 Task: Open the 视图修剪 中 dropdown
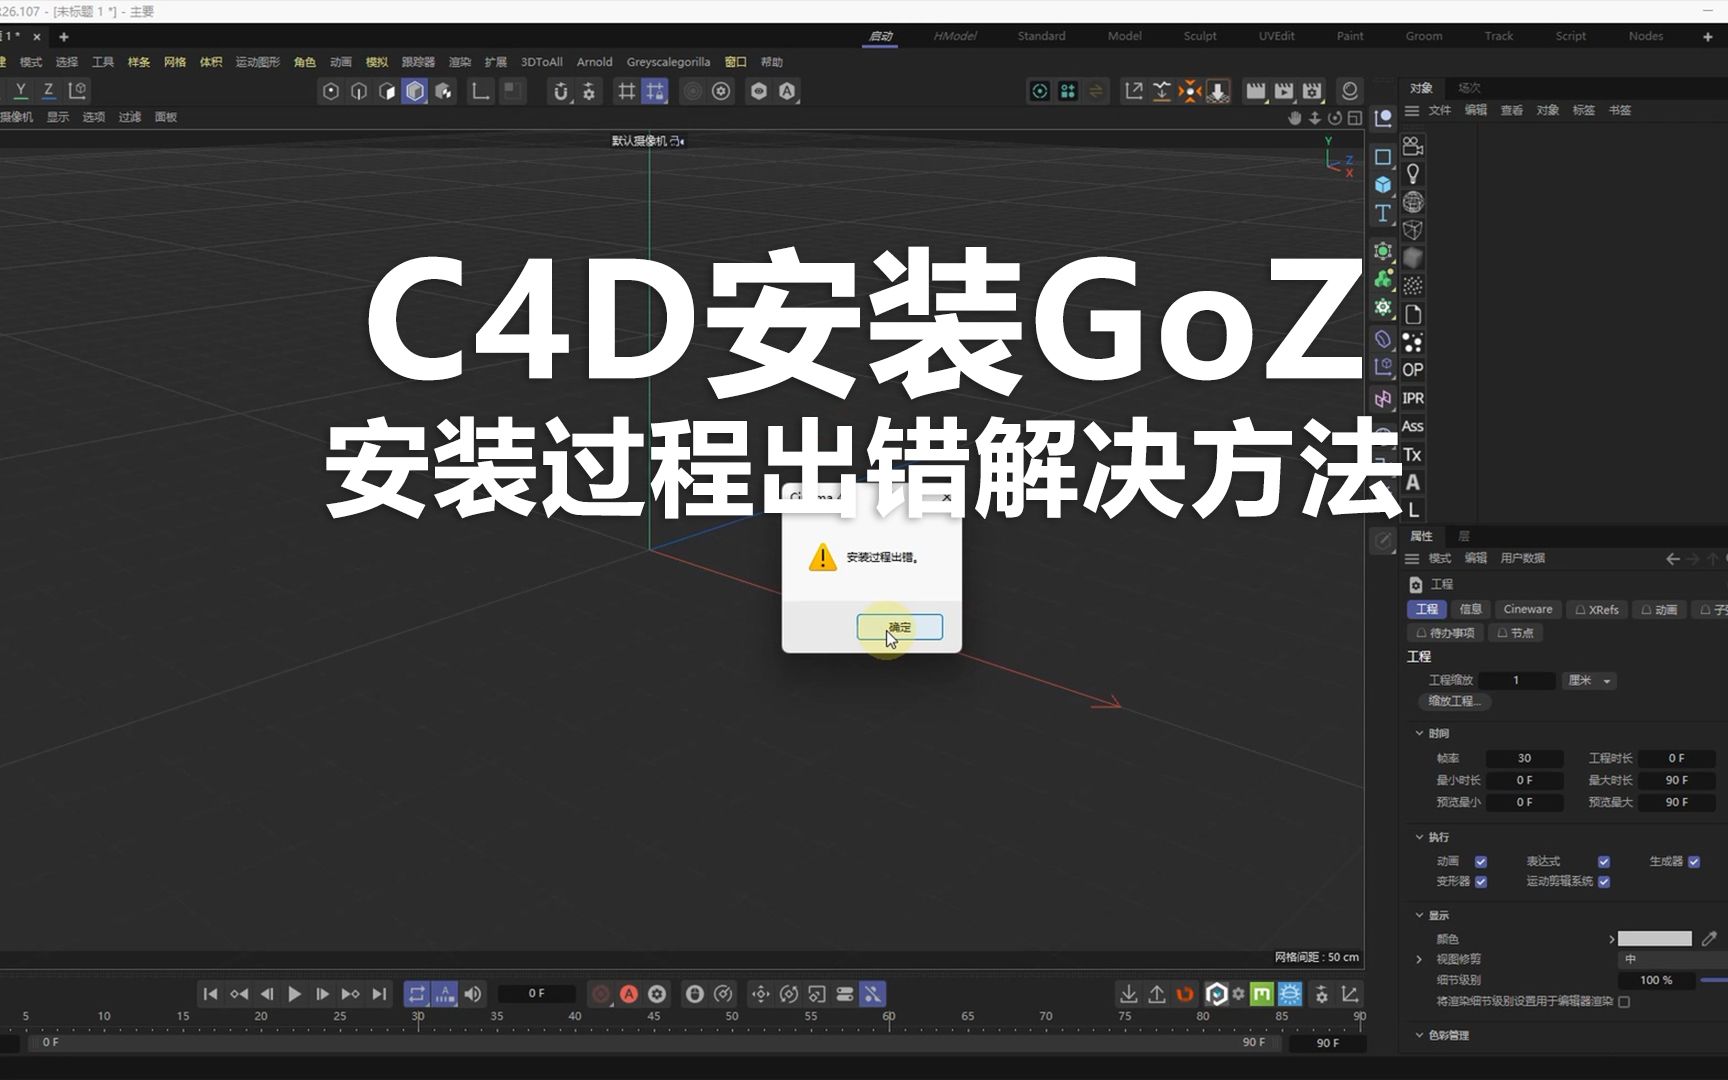point(1672,959)
